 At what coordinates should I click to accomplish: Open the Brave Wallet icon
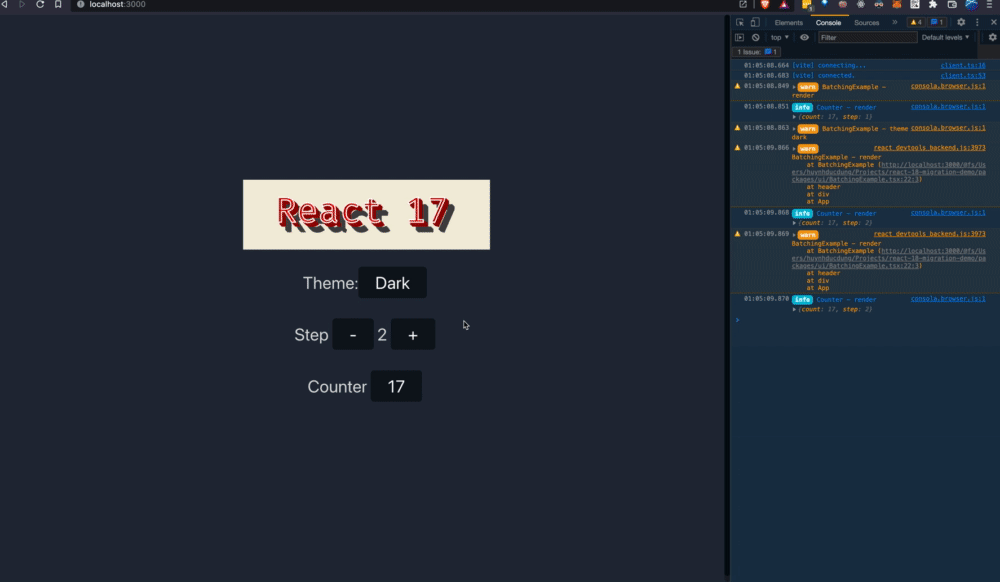952,4
